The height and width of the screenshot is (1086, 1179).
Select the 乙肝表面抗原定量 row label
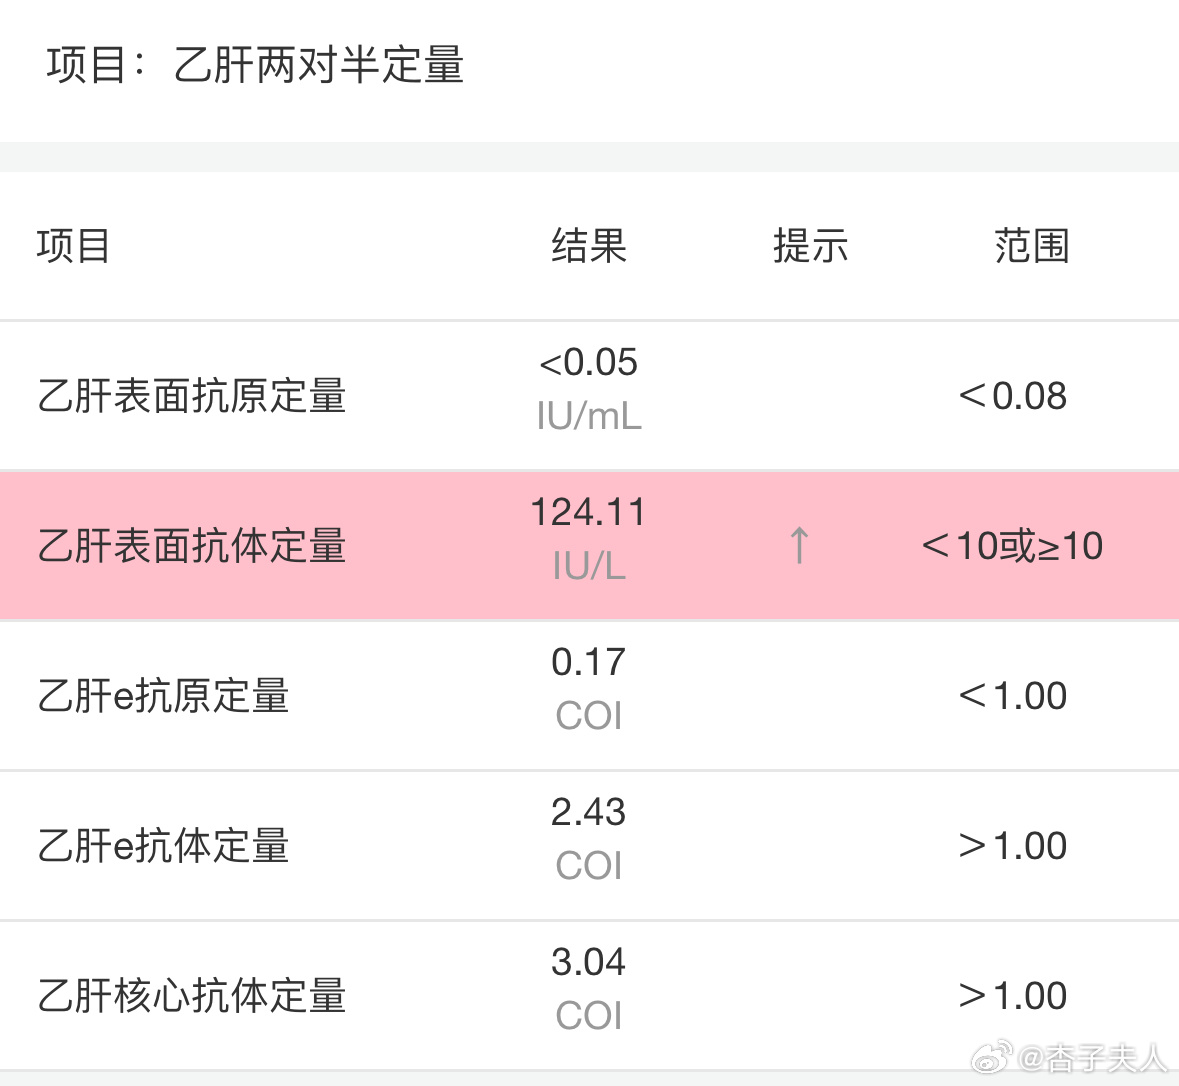(x=192, y=396)
